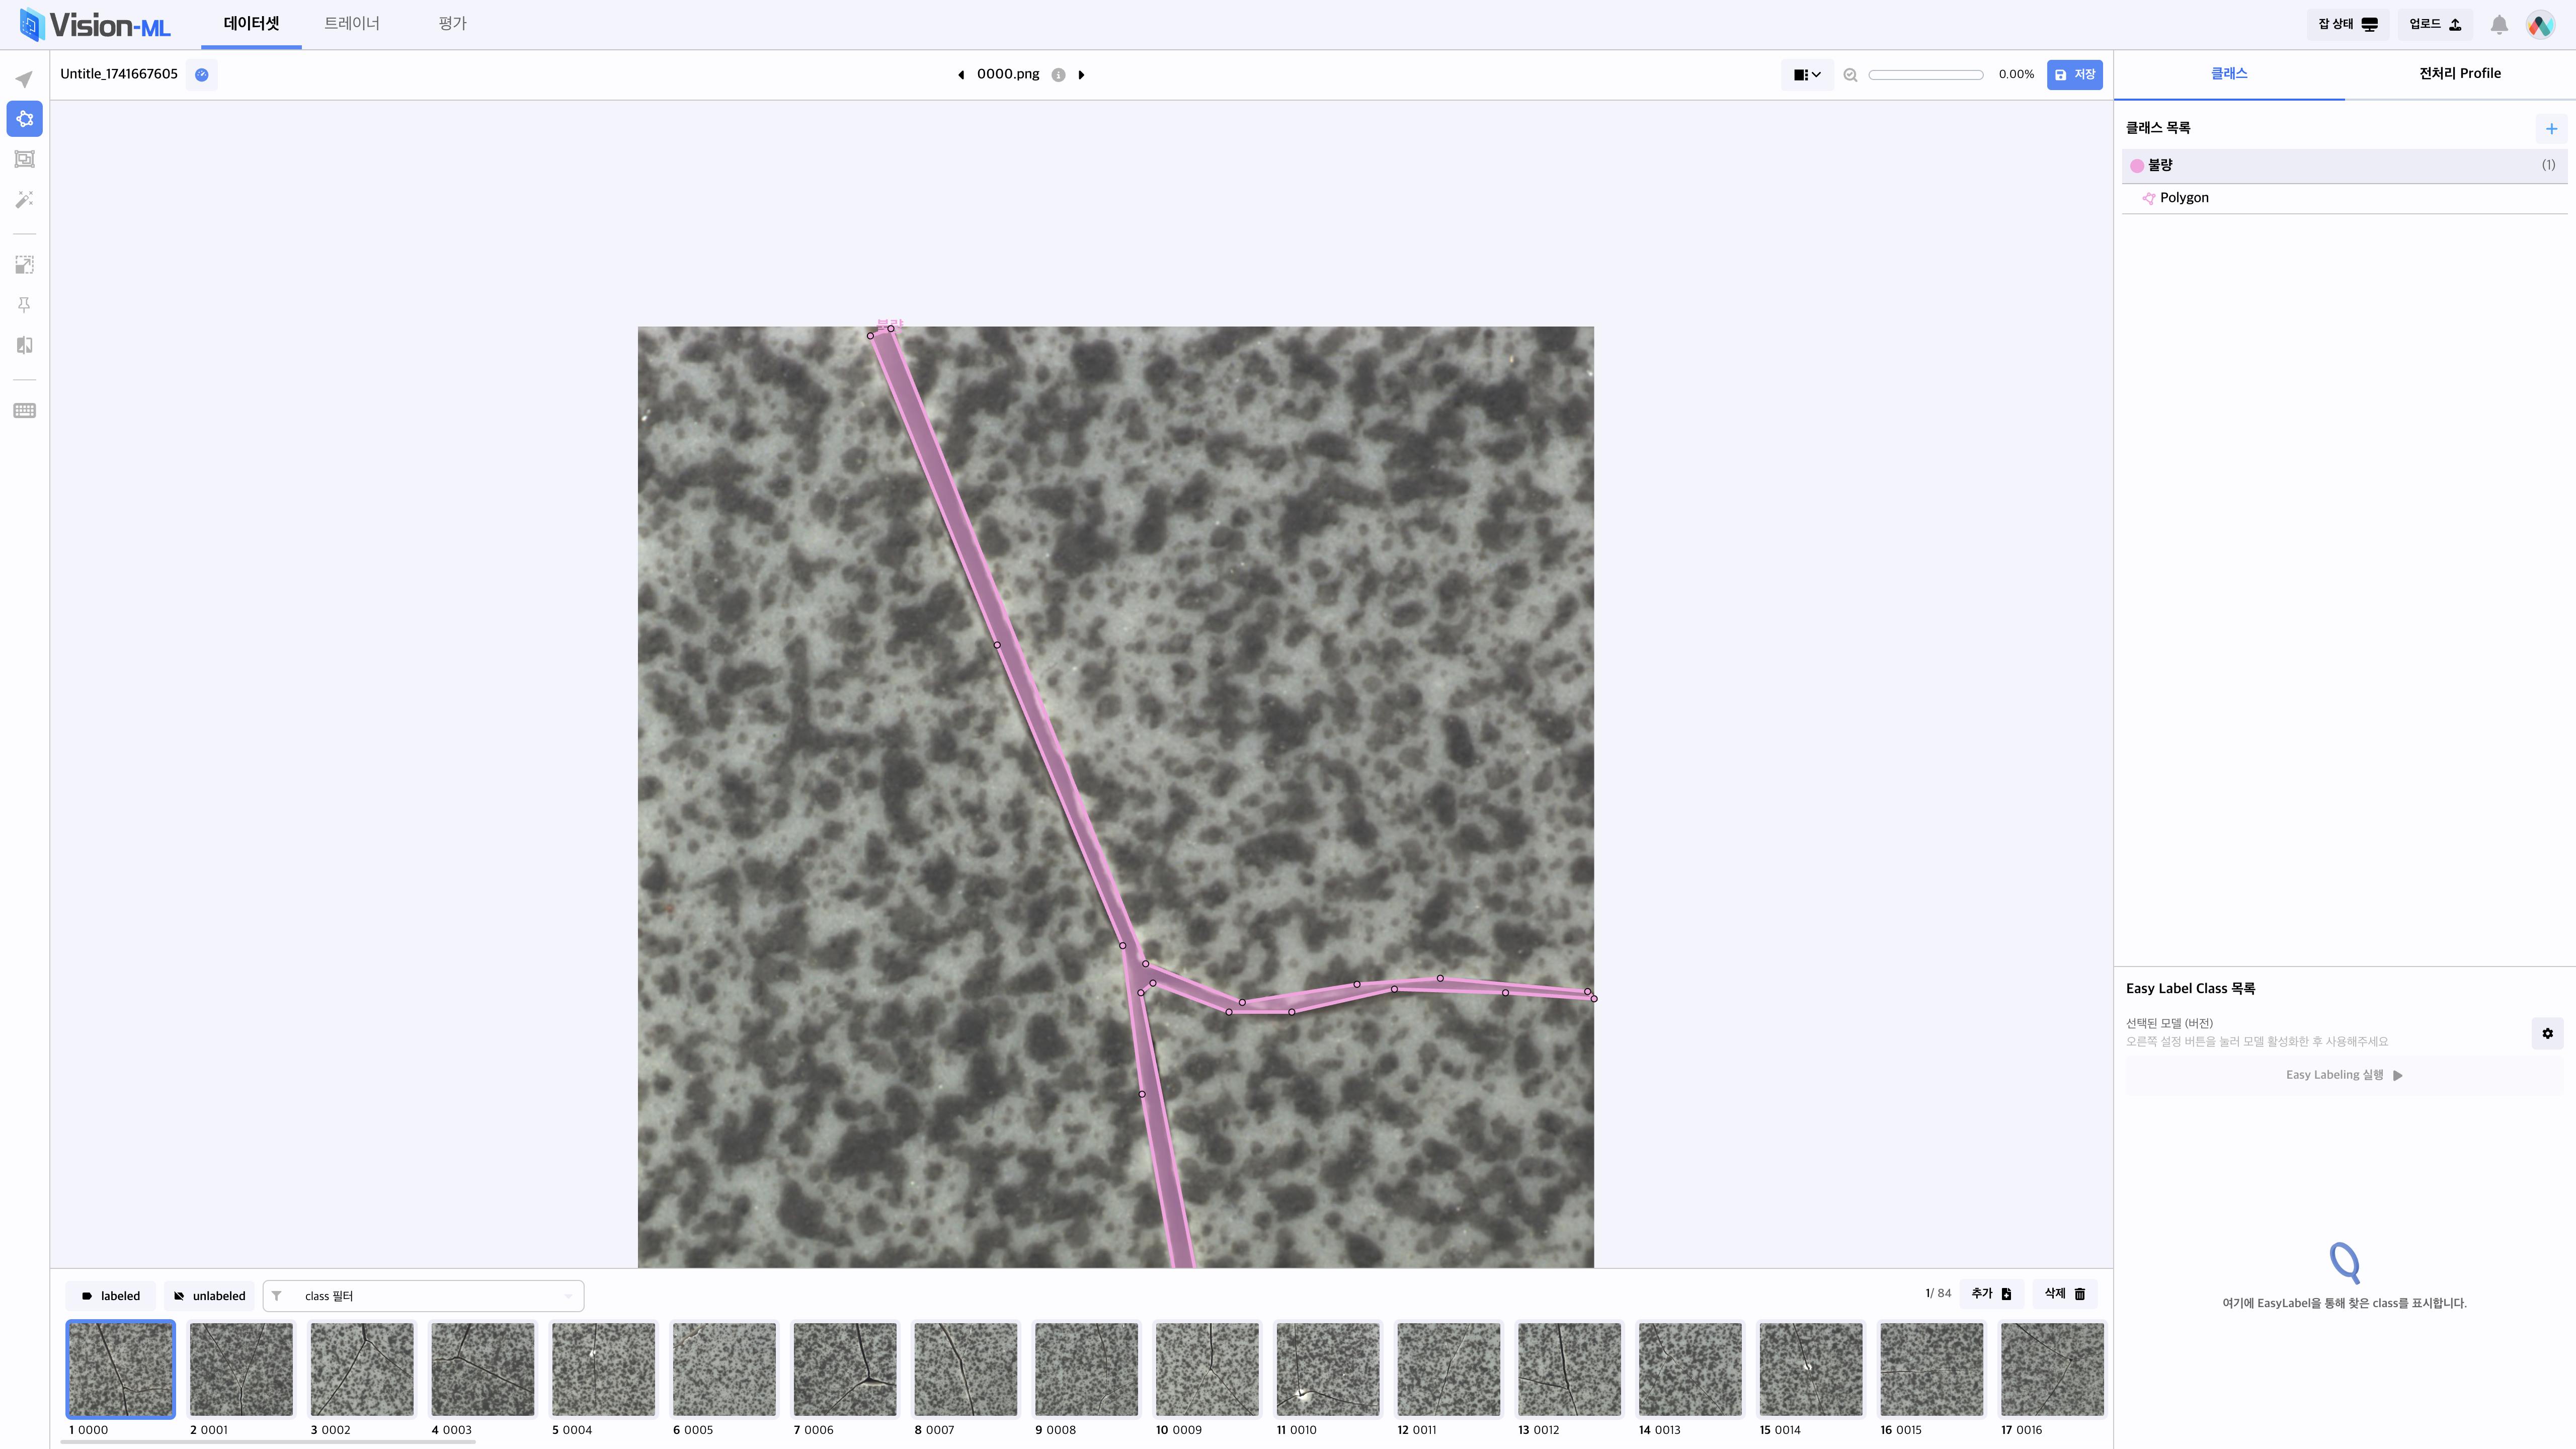
Task: Select thumbnail 5 0004
Action: (603, 1369)
